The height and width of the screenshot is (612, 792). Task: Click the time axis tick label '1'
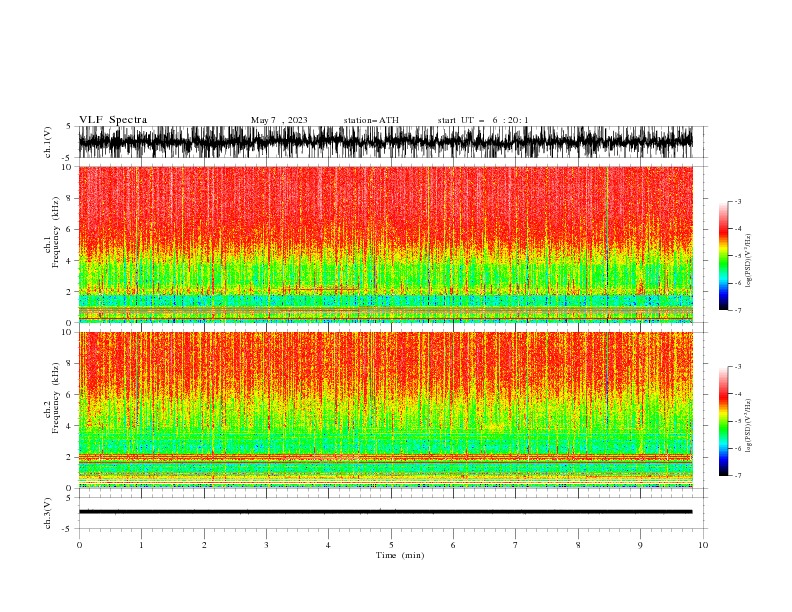tap(141, 545)
